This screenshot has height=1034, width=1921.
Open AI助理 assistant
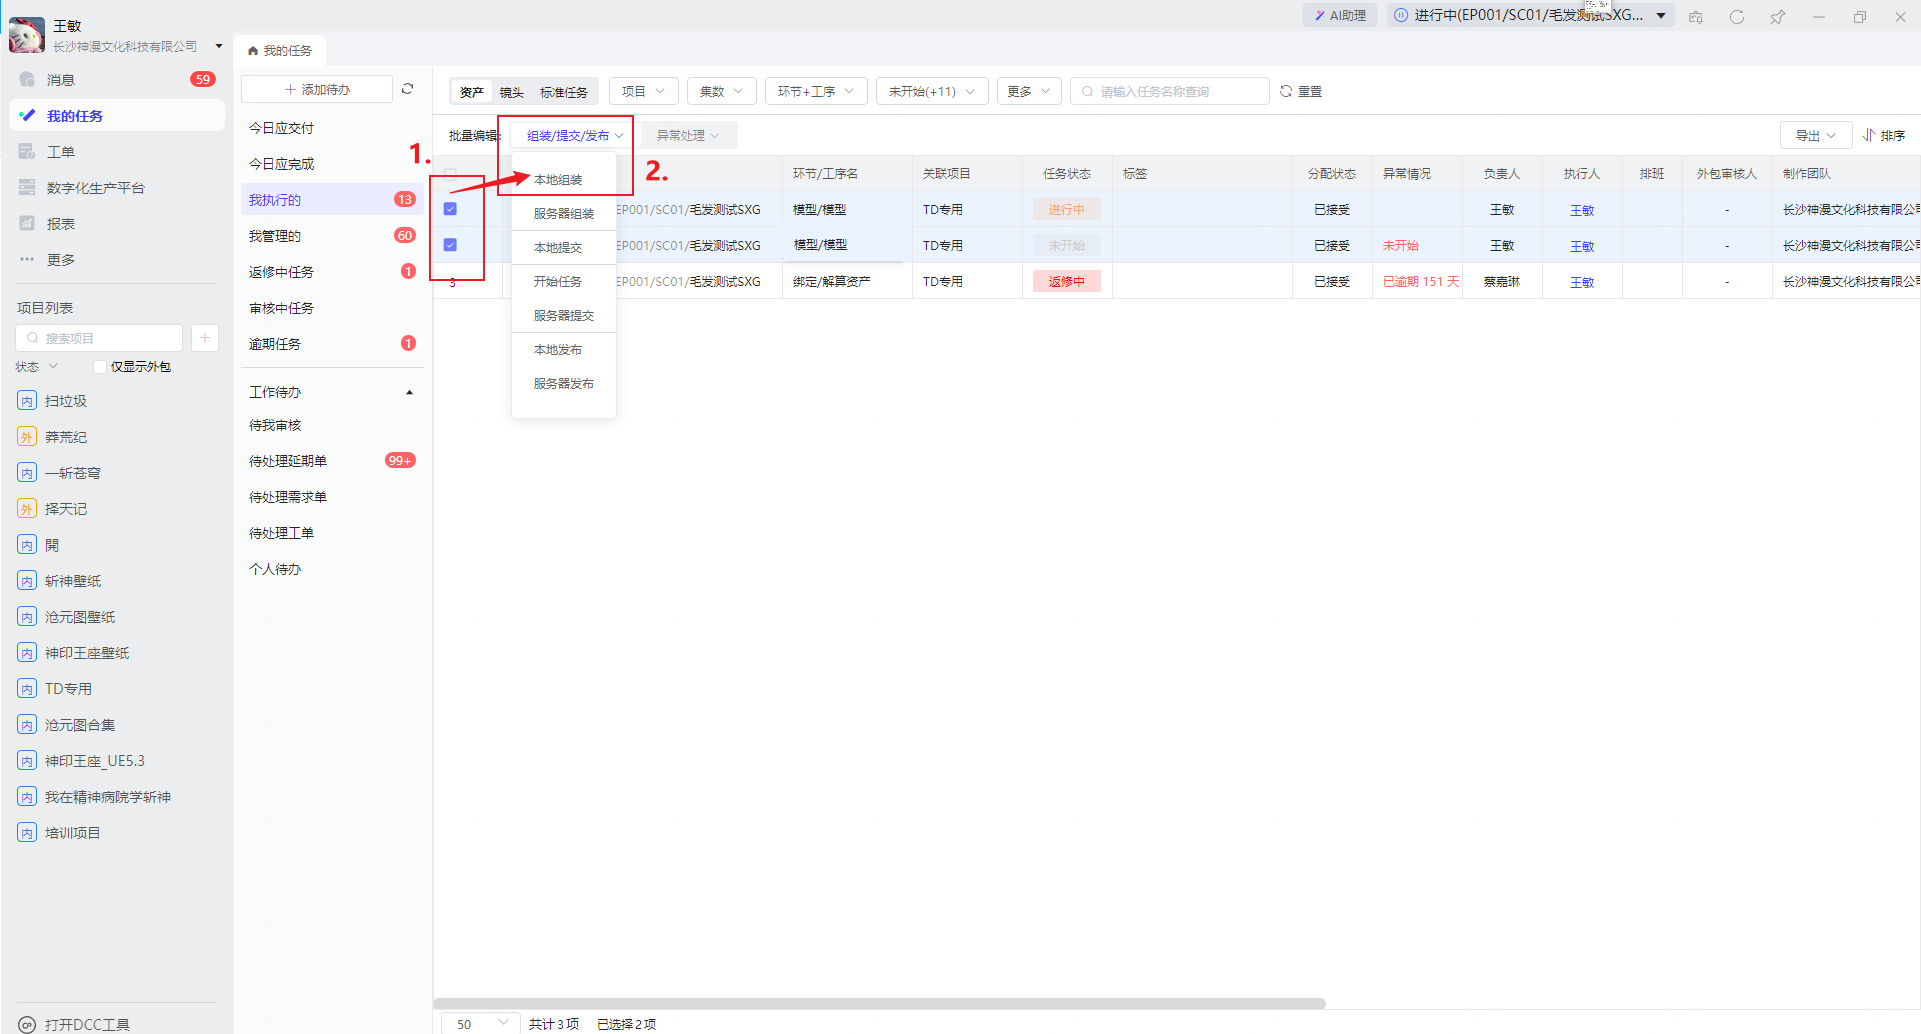coord(1340,15)
